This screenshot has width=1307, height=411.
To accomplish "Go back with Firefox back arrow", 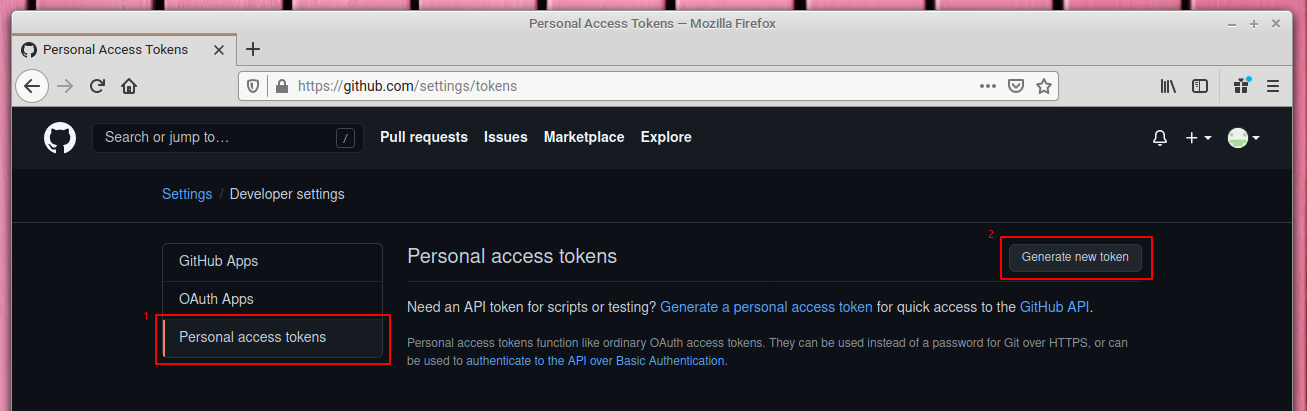I will click(32, 86).
